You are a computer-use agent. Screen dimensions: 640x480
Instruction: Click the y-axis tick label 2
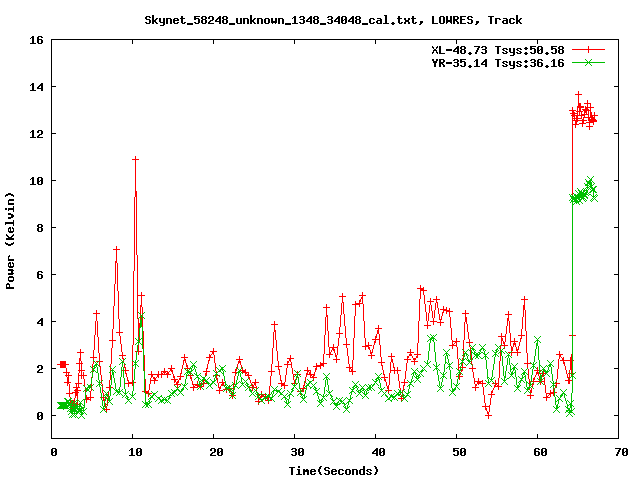pos(40,369)
